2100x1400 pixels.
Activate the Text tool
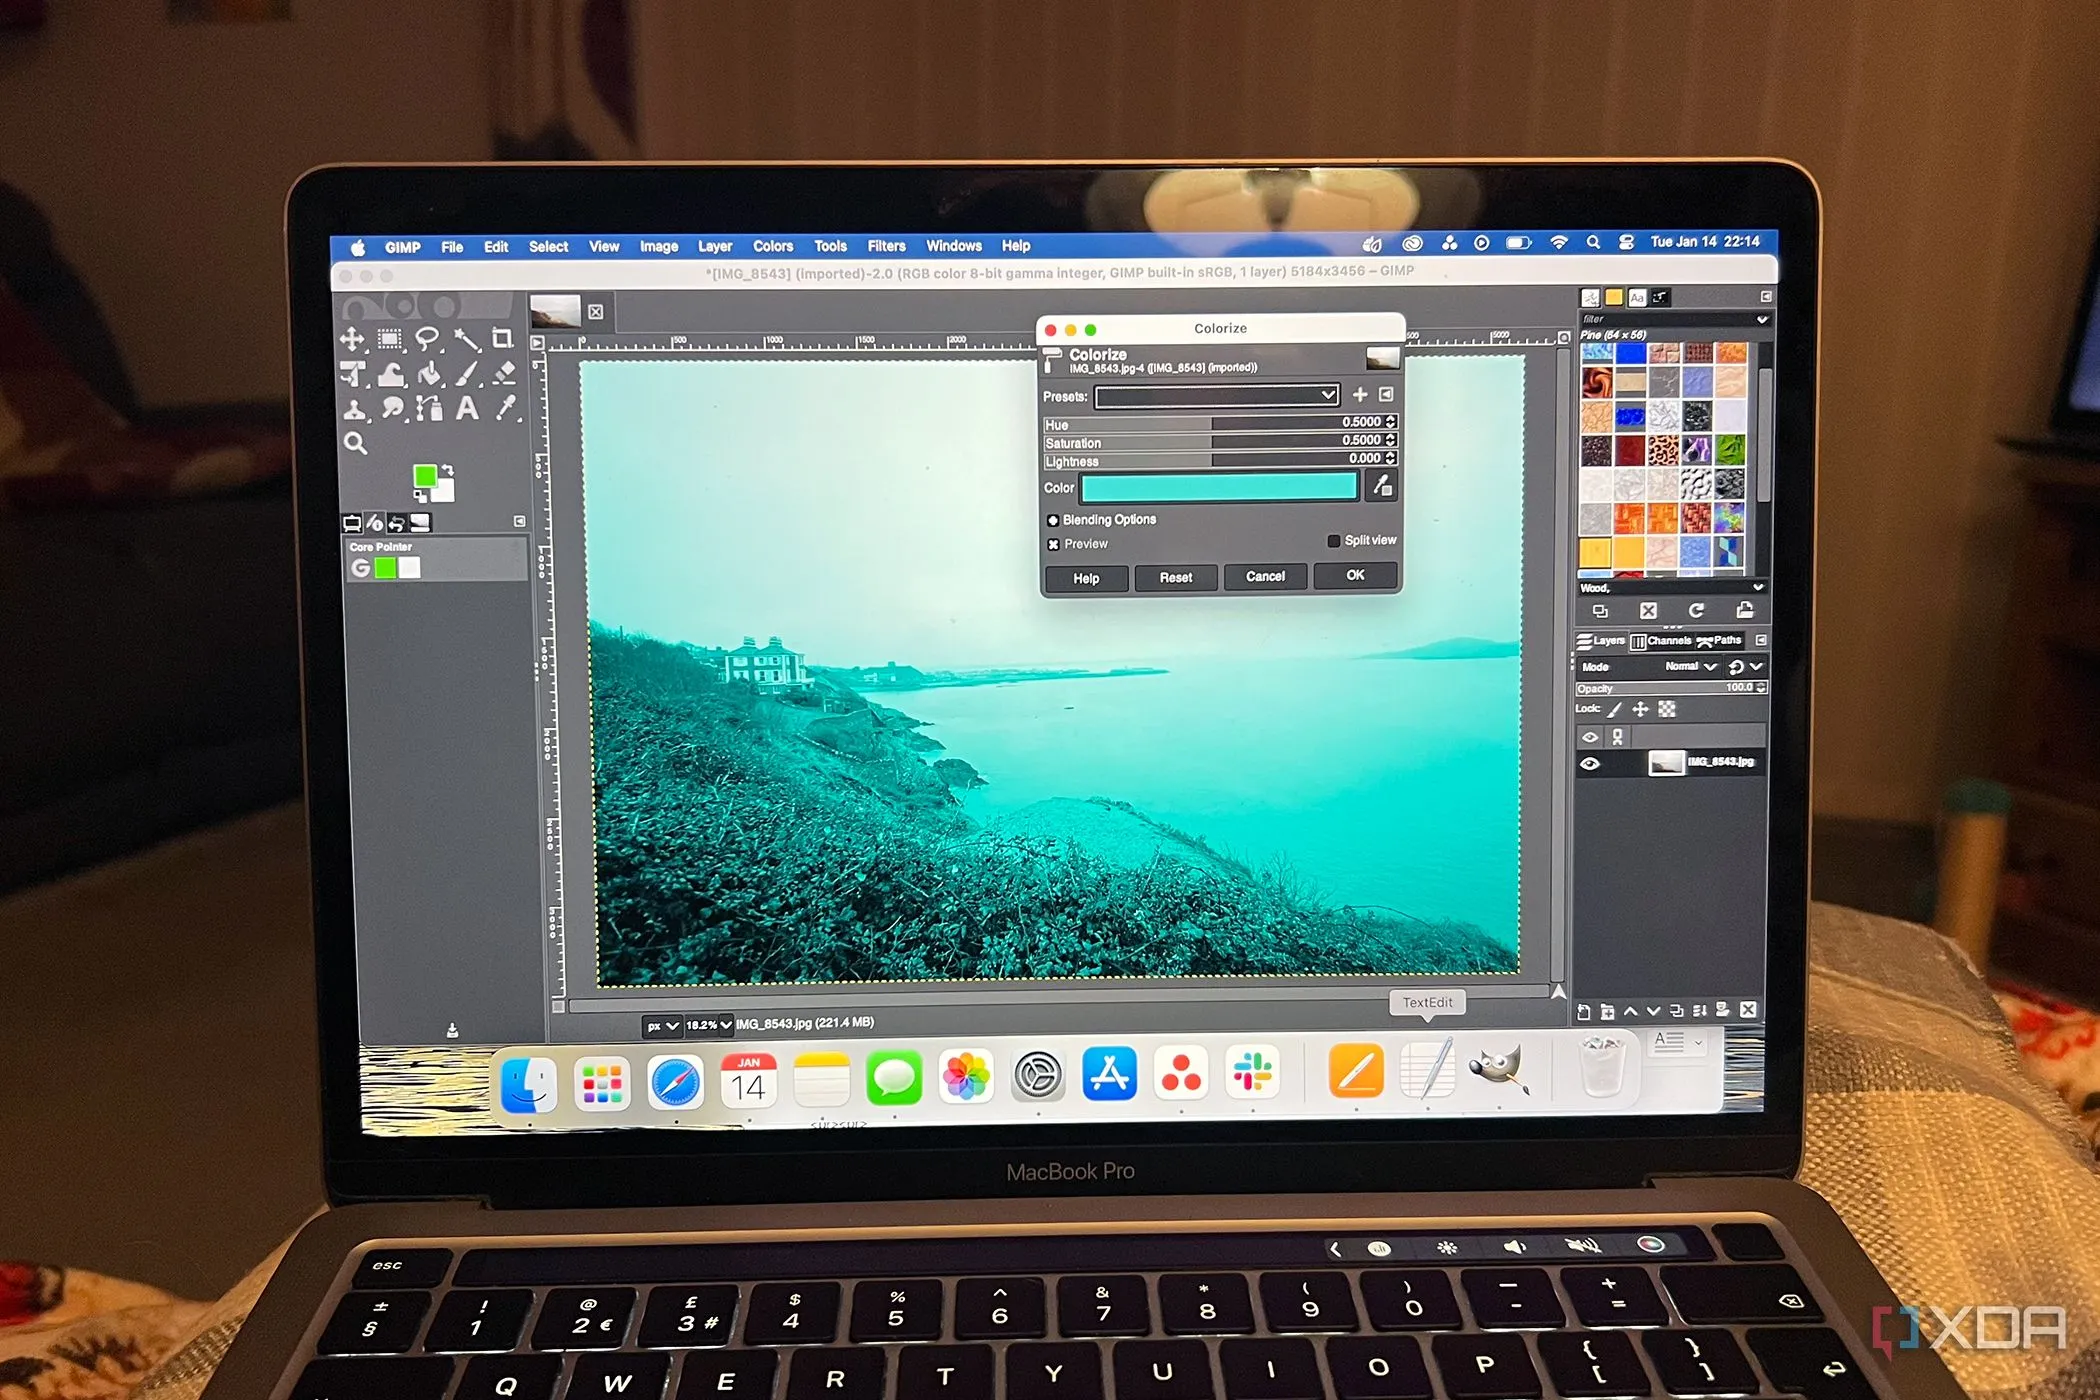[x=467, y=409]
